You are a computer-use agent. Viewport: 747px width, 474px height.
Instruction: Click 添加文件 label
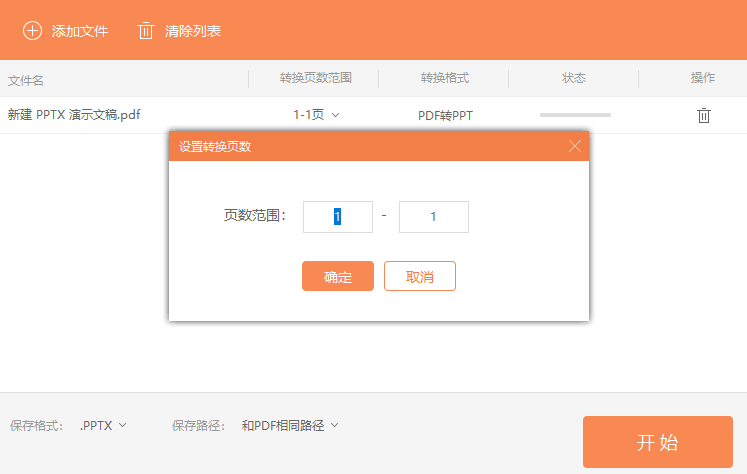[x=80, y=31]
